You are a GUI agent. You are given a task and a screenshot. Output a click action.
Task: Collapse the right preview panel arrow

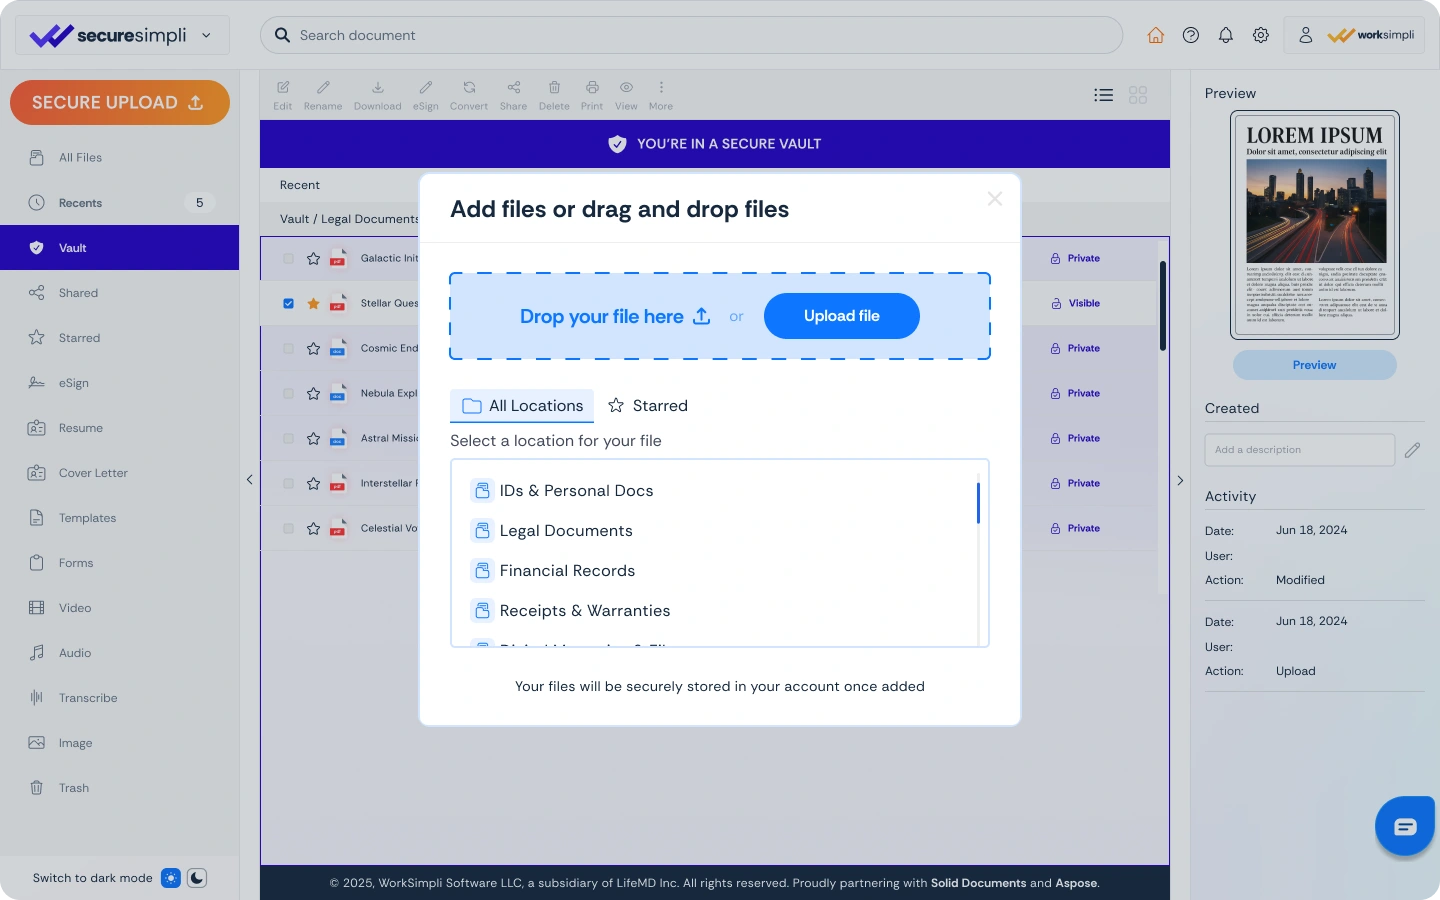click(1180, 480)
